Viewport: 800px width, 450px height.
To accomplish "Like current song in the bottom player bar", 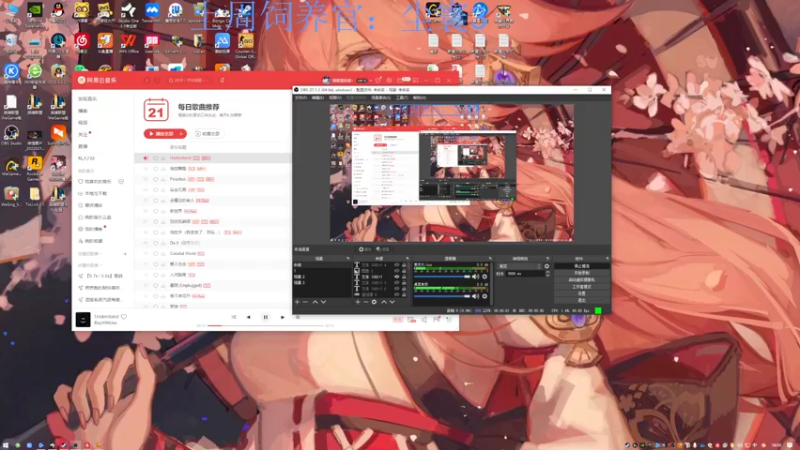I will pos(124,317).
